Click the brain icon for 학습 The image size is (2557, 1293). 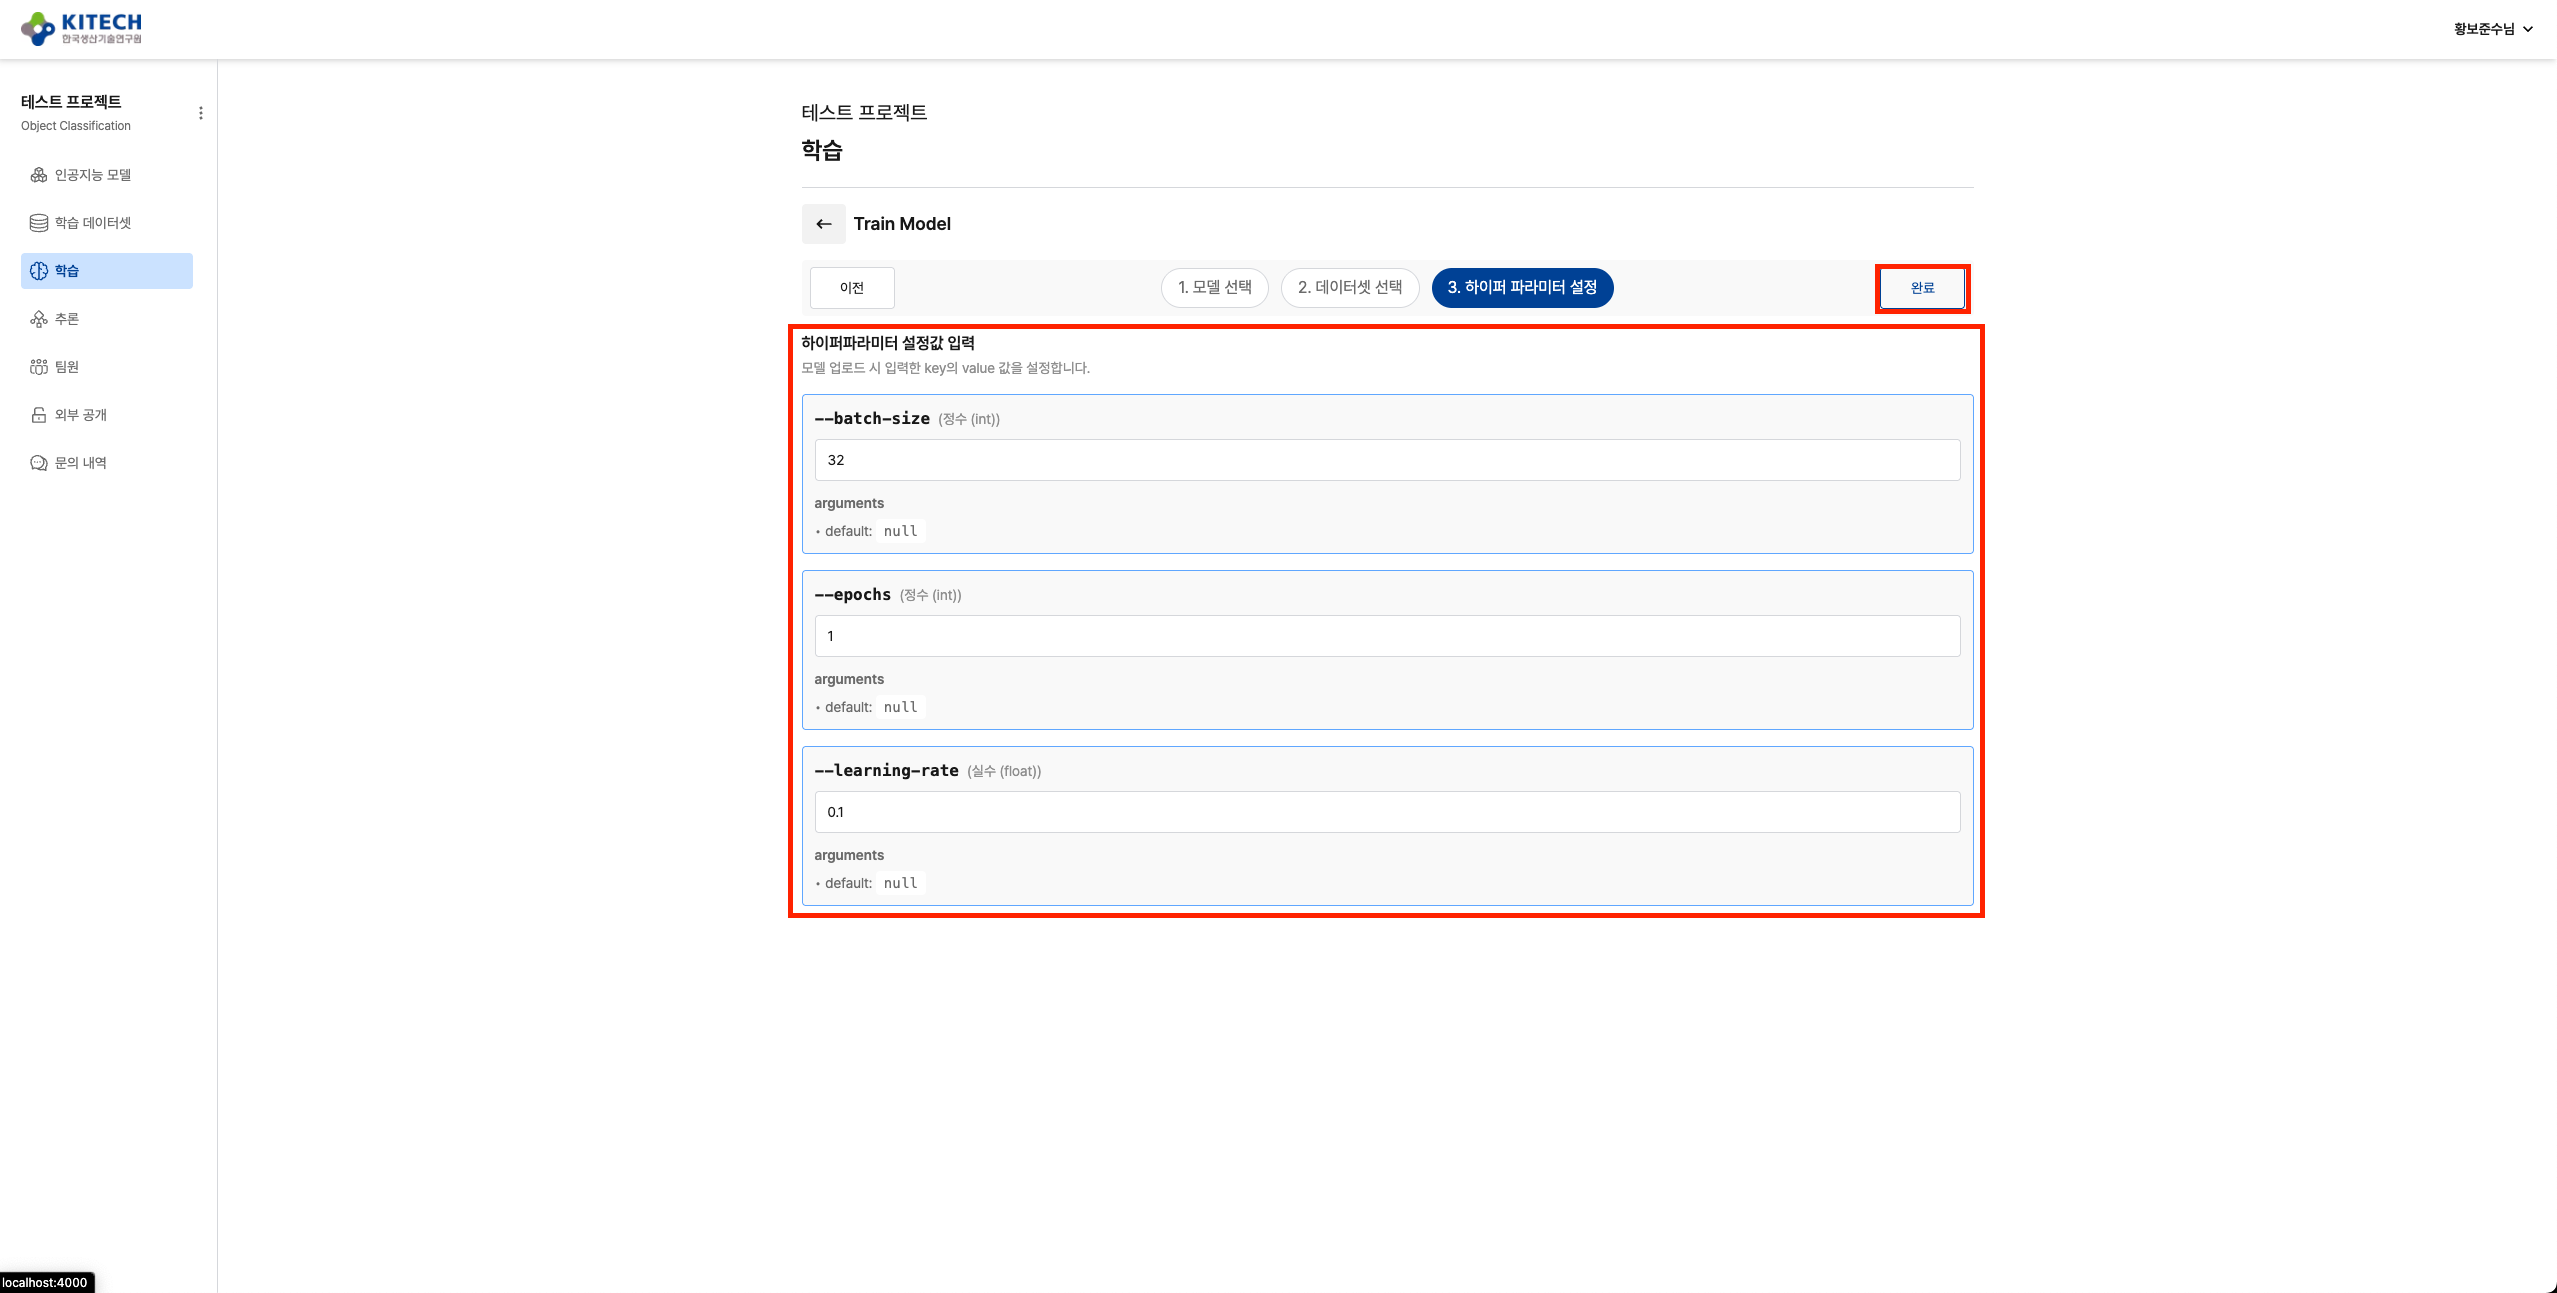(x=39, y=271)
